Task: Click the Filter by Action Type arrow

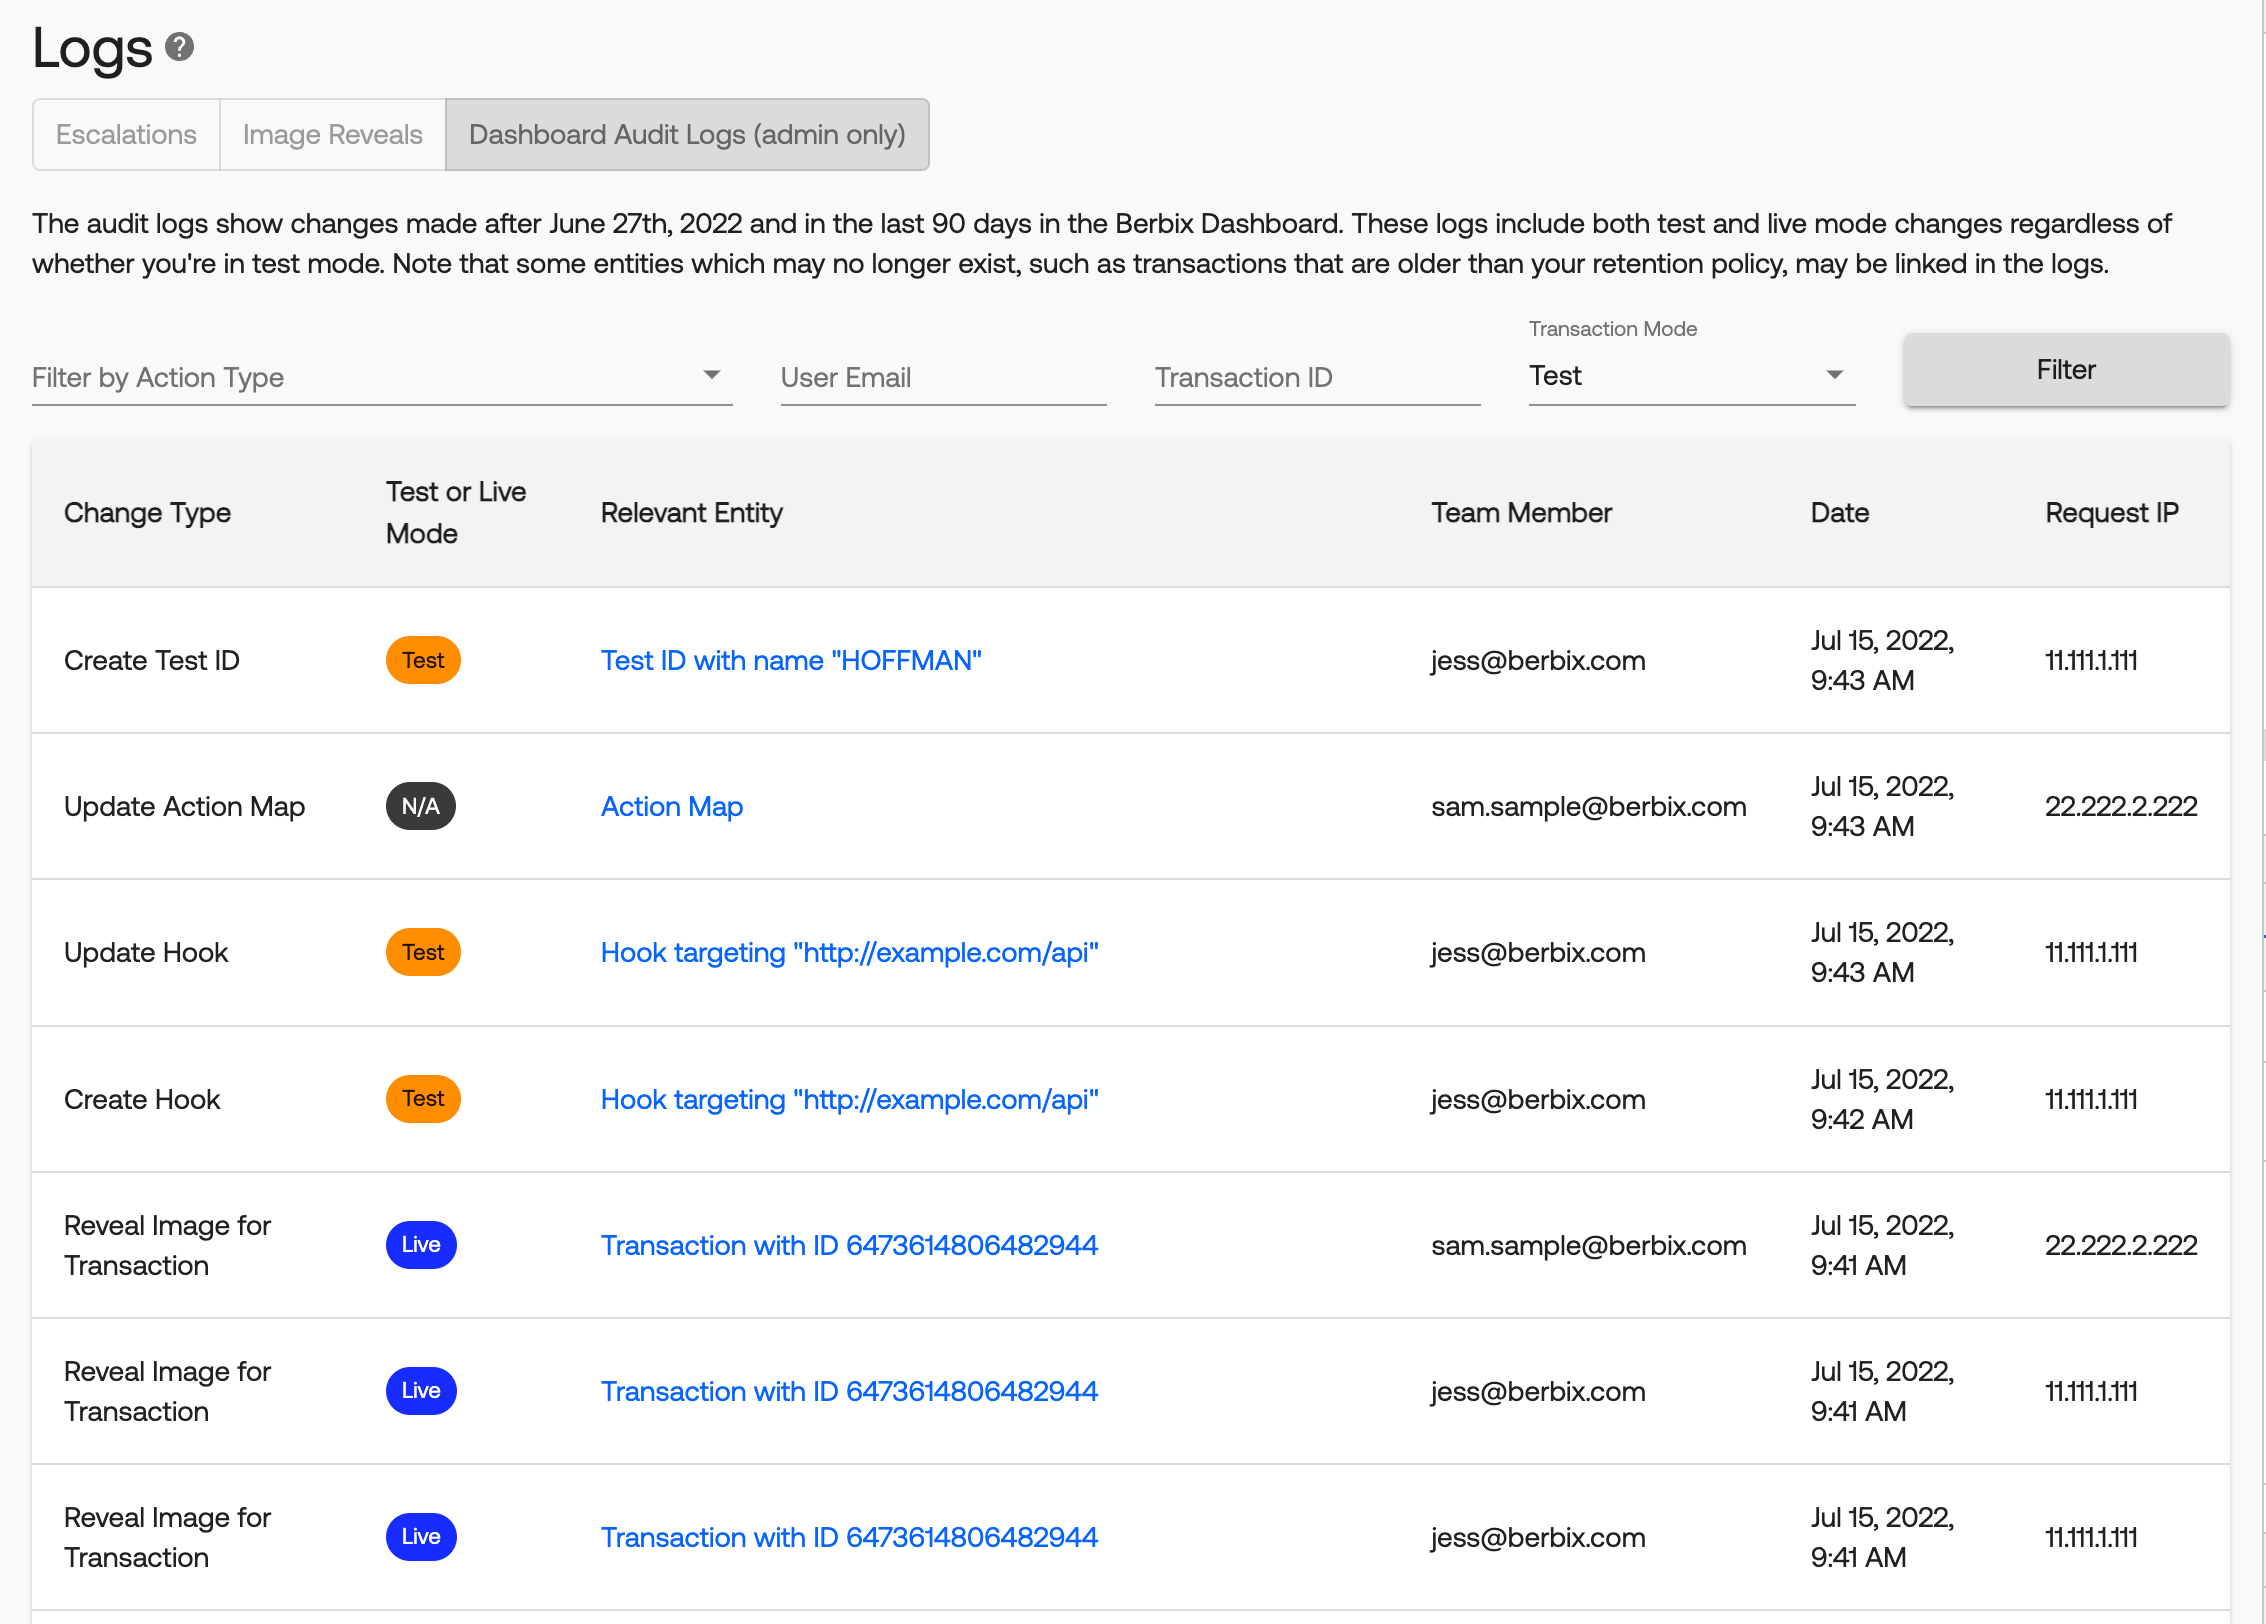Action: (x=711, y=375)
